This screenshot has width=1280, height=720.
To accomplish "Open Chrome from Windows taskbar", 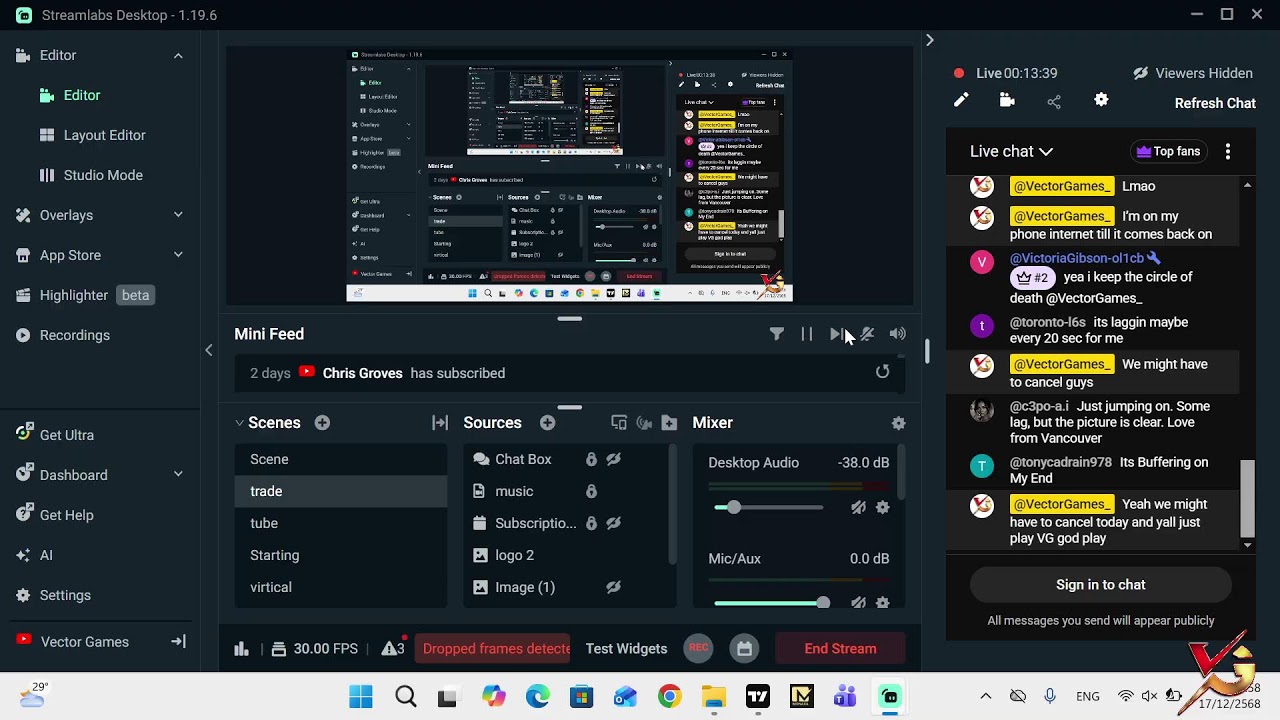I will 669,696.
